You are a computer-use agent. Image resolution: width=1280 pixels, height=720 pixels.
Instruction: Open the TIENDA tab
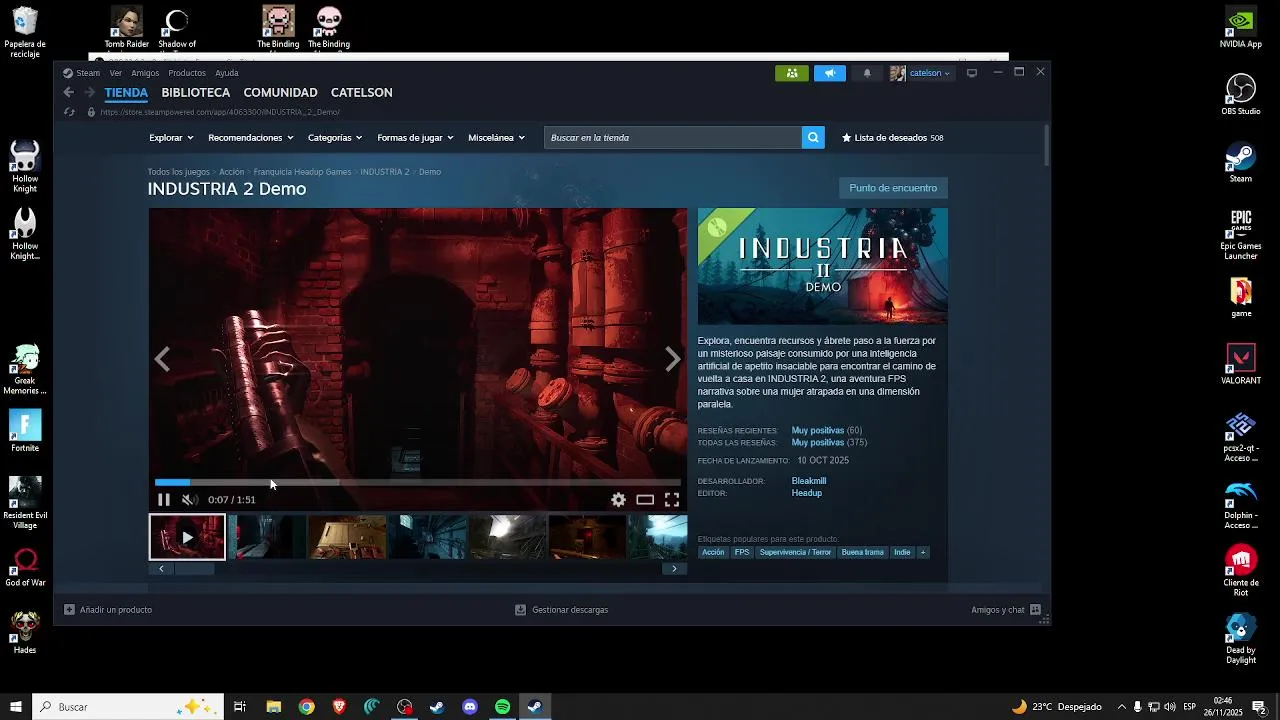tap(126, 92)
